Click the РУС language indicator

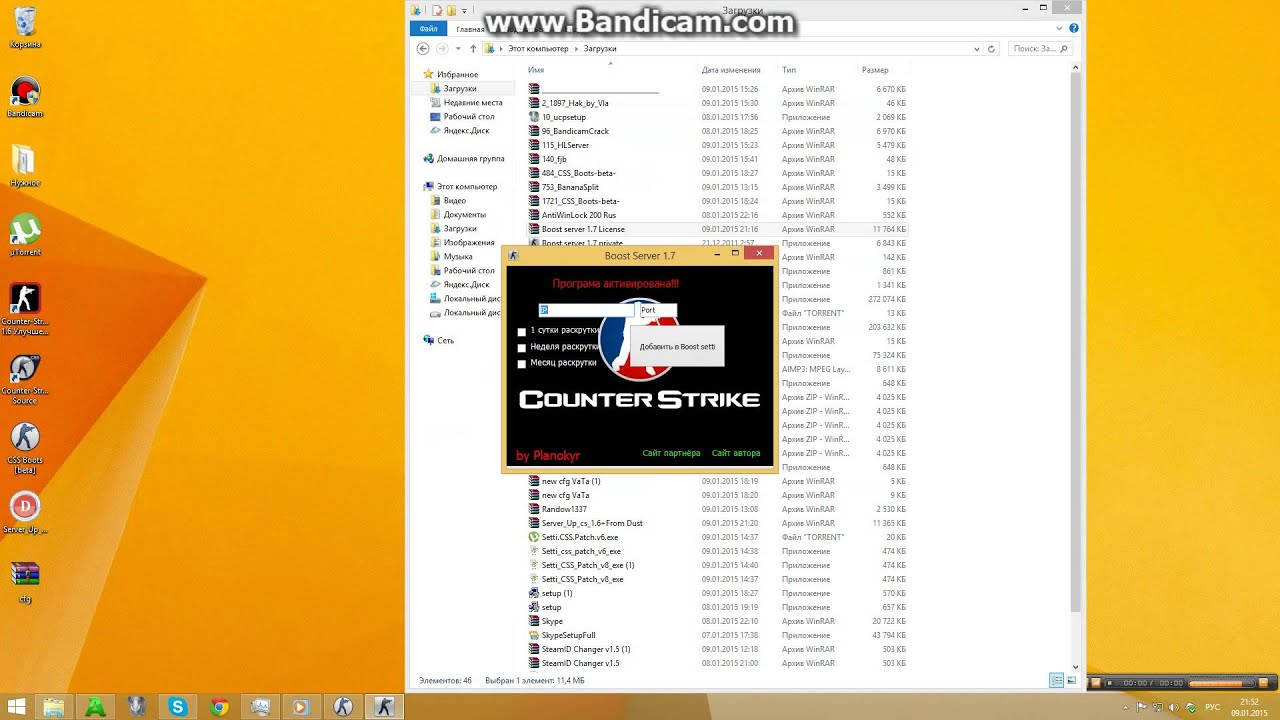pyautogui.click(x=1213, y=707)
